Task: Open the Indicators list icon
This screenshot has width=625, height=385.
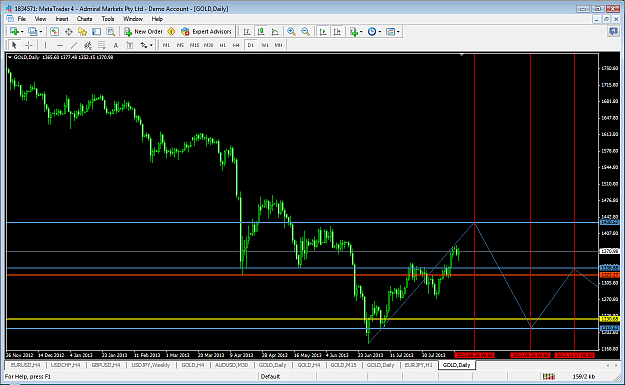Action: pos(354,31)
